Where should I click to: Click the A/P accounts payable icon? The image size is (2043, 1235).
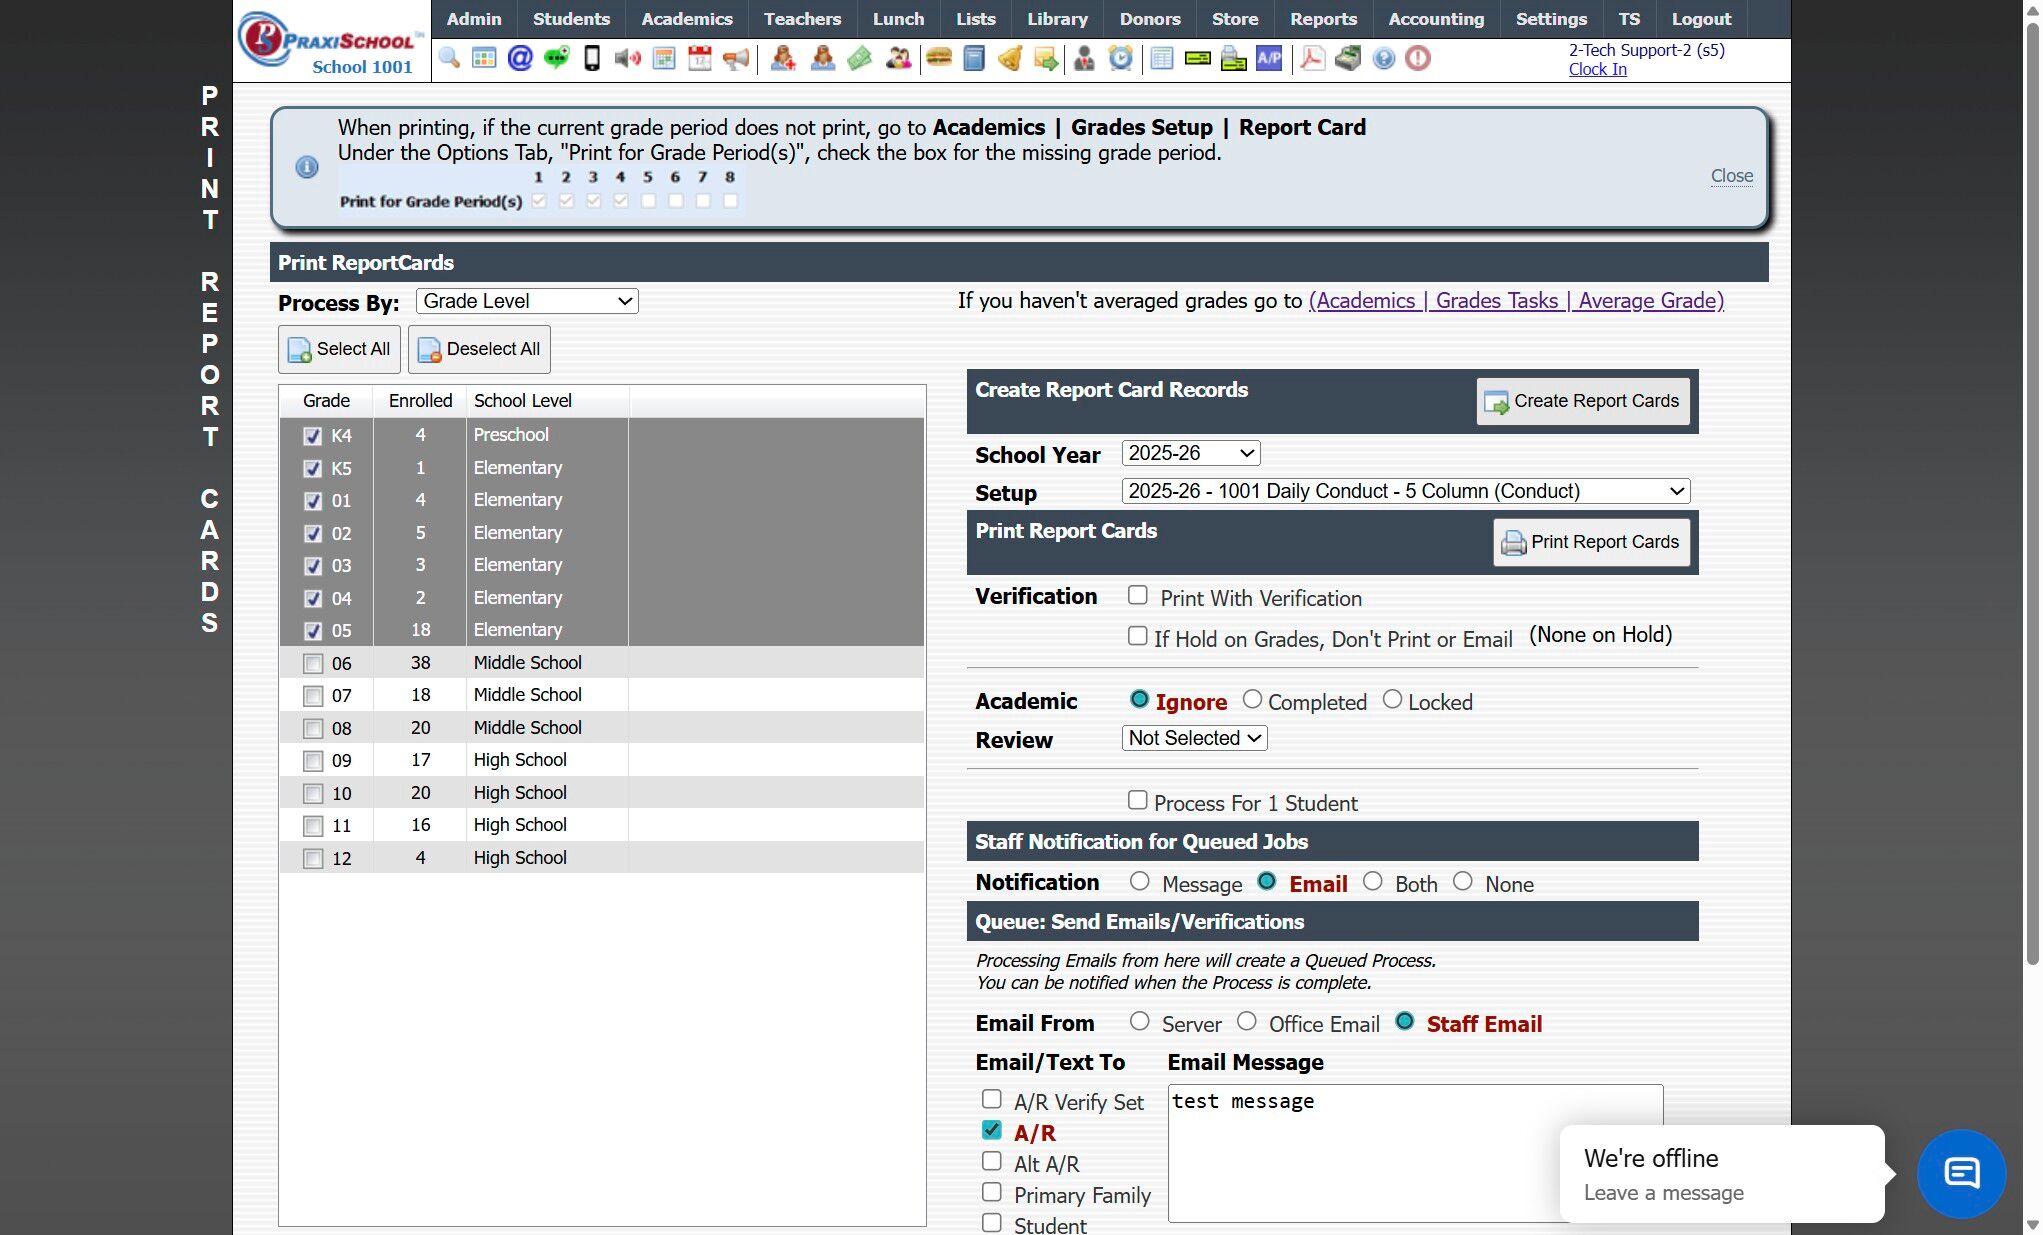click(1269, 58)
